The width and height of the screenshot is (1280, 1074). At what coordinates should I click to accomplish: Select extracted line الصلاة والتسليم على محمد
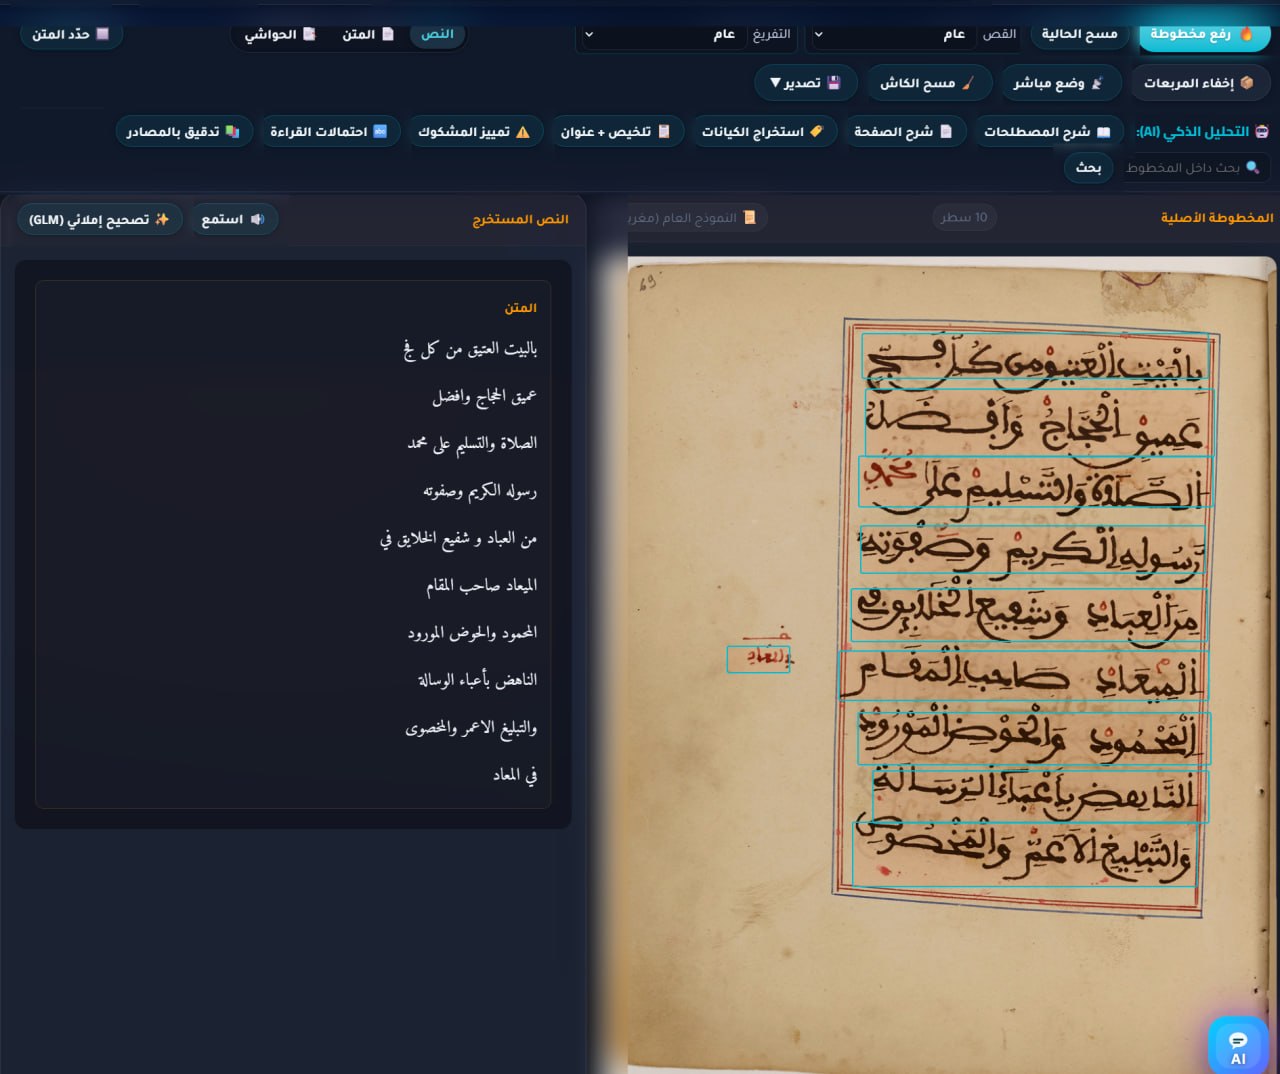coord(472,443)
